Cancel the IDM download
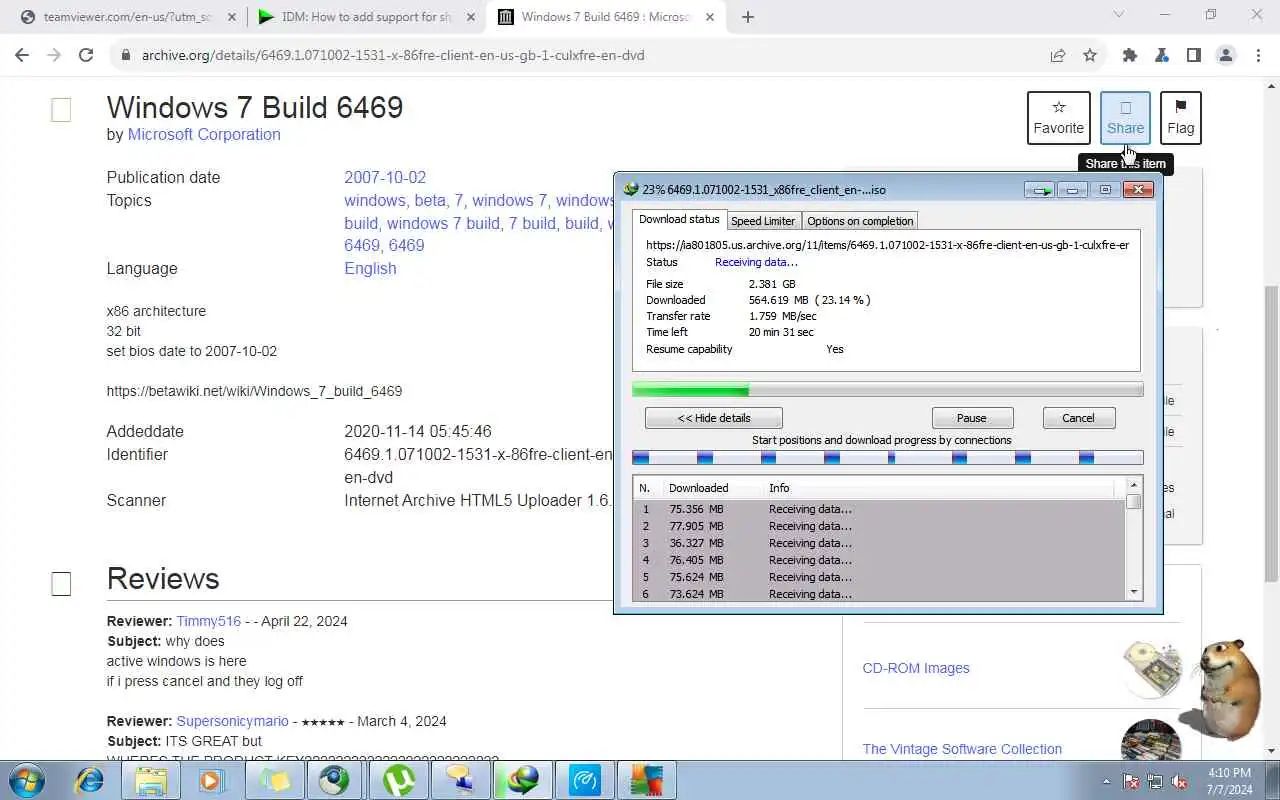The height and width of the screenshot is (800, 1280). click(1078, 418)
